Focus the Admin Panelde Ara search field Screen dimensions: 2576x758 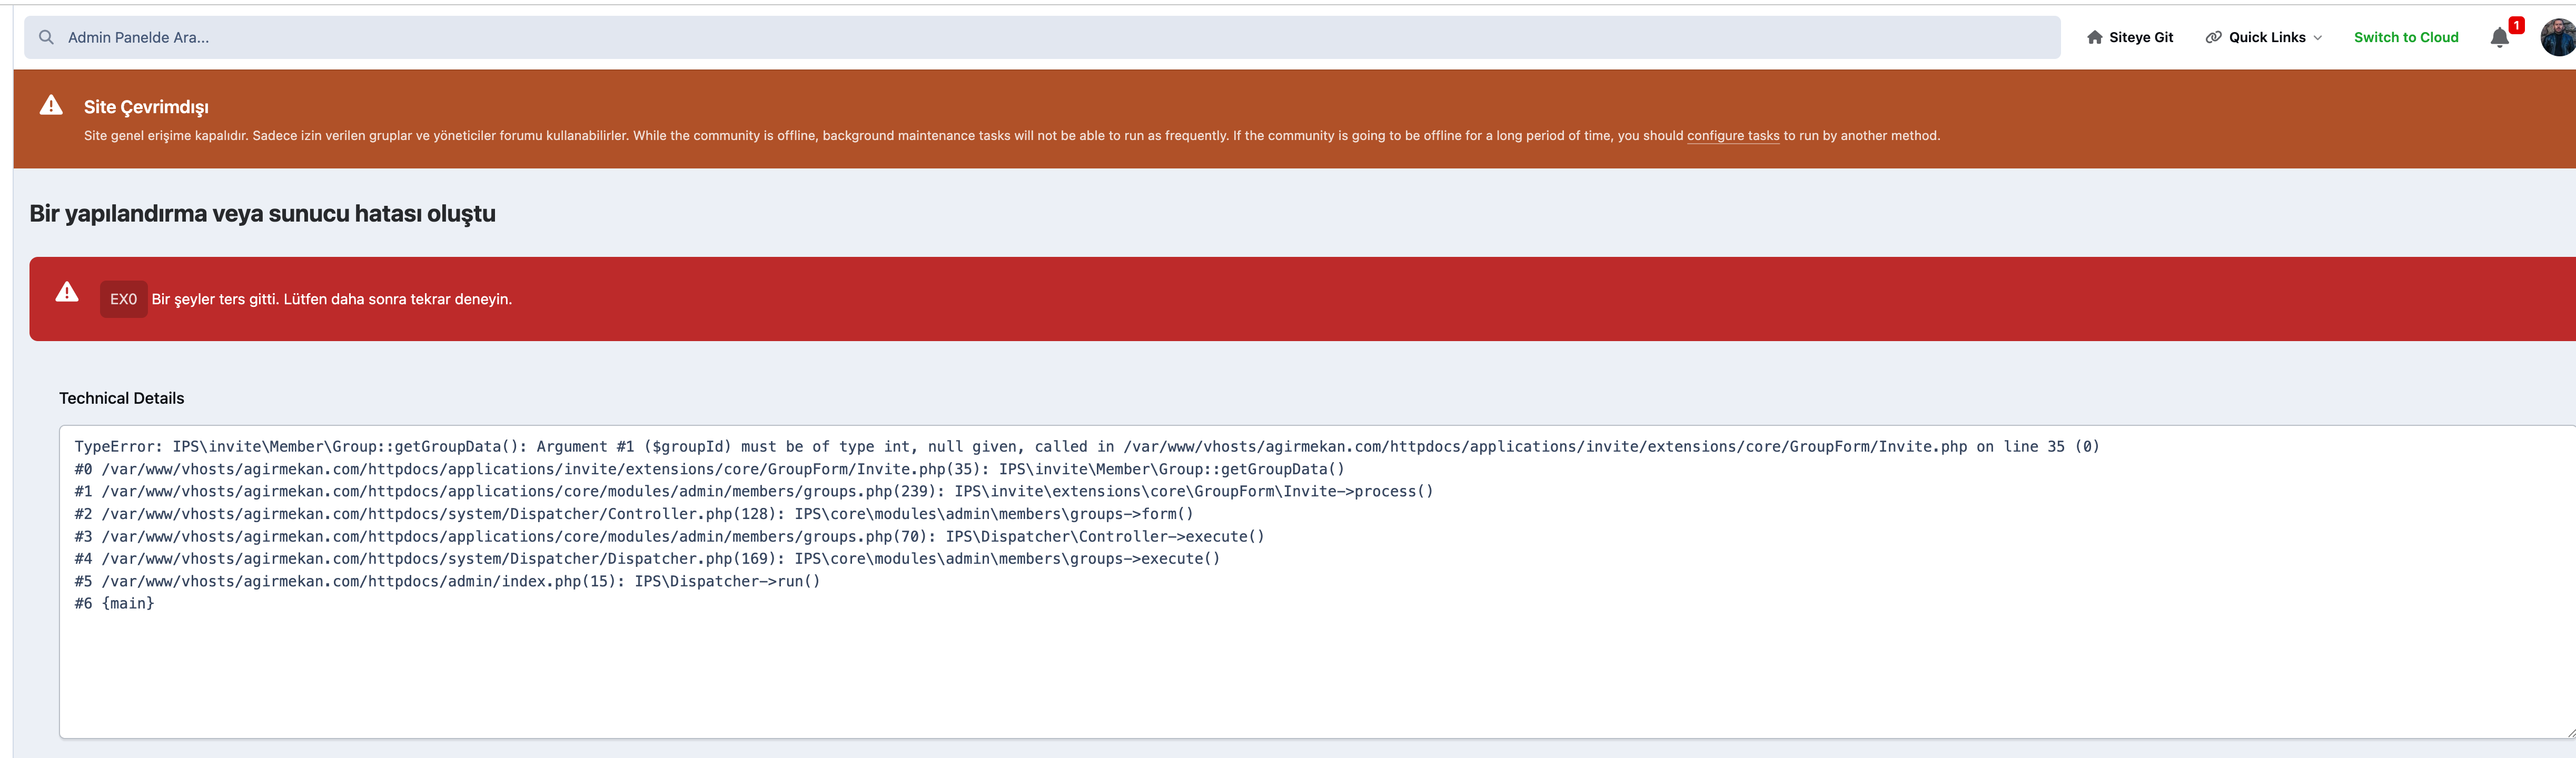tap(1000, 37)
